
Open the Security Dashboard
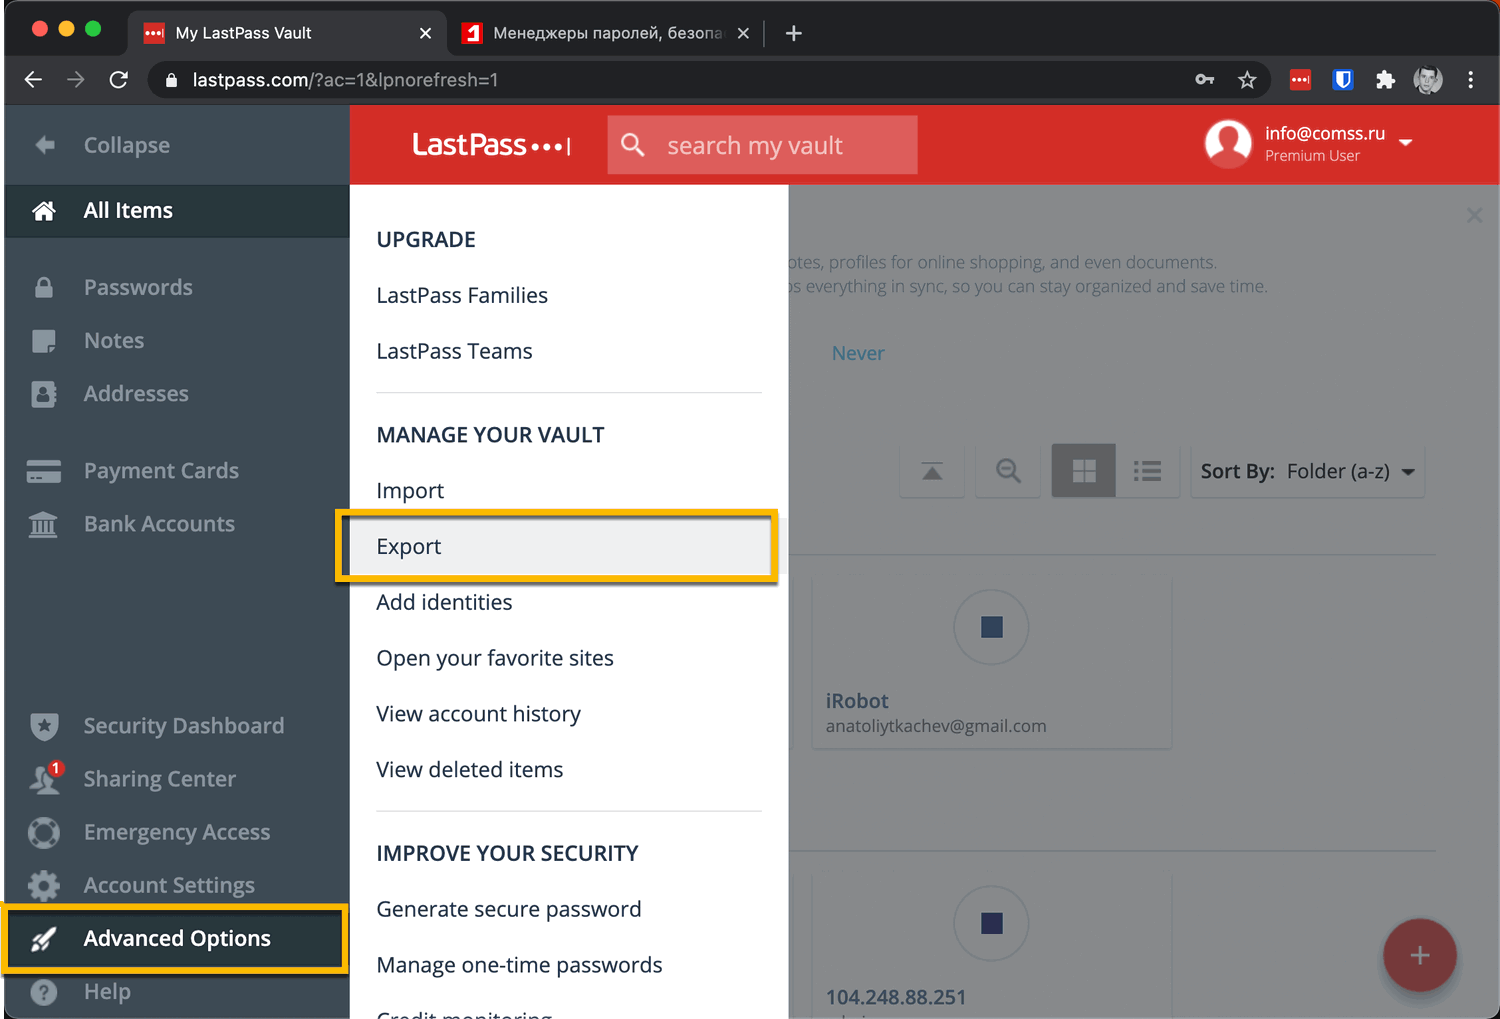coord(183,725)
